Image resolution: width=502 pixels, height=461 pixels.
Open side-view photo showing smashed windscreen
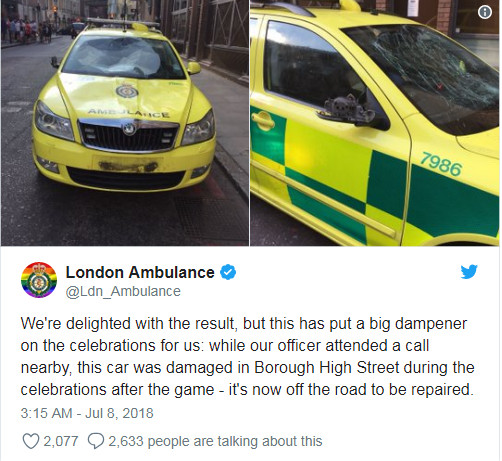click(375, 123)
